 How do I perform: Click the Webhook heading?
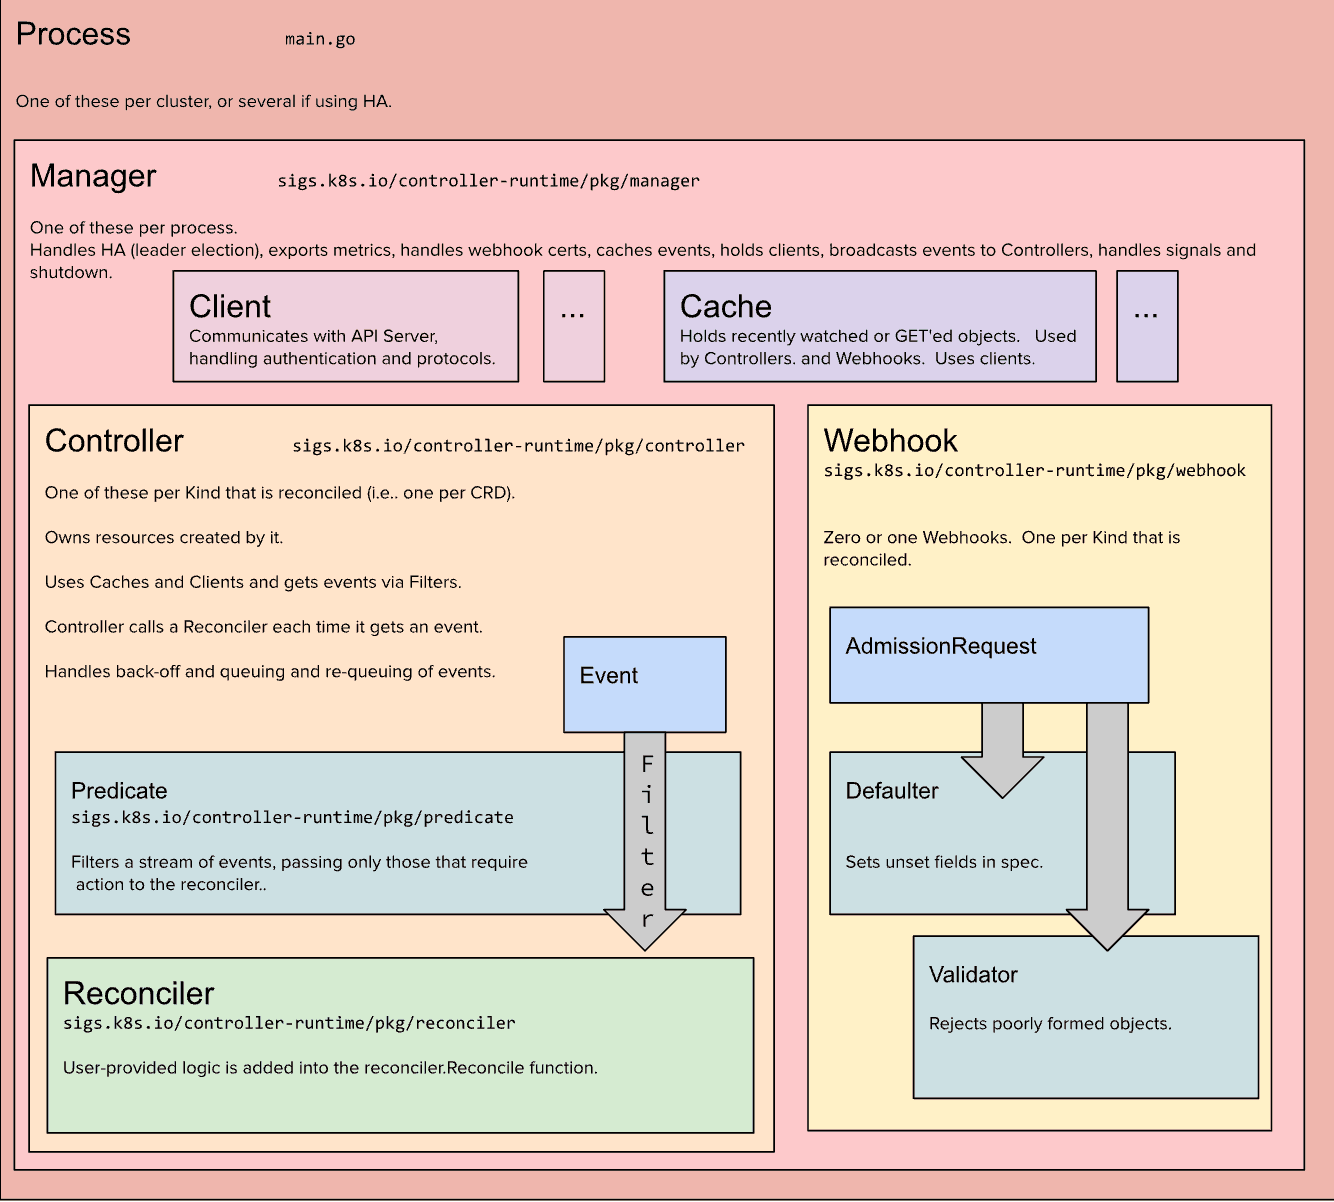pyautogui.click(x=890, y=441)
